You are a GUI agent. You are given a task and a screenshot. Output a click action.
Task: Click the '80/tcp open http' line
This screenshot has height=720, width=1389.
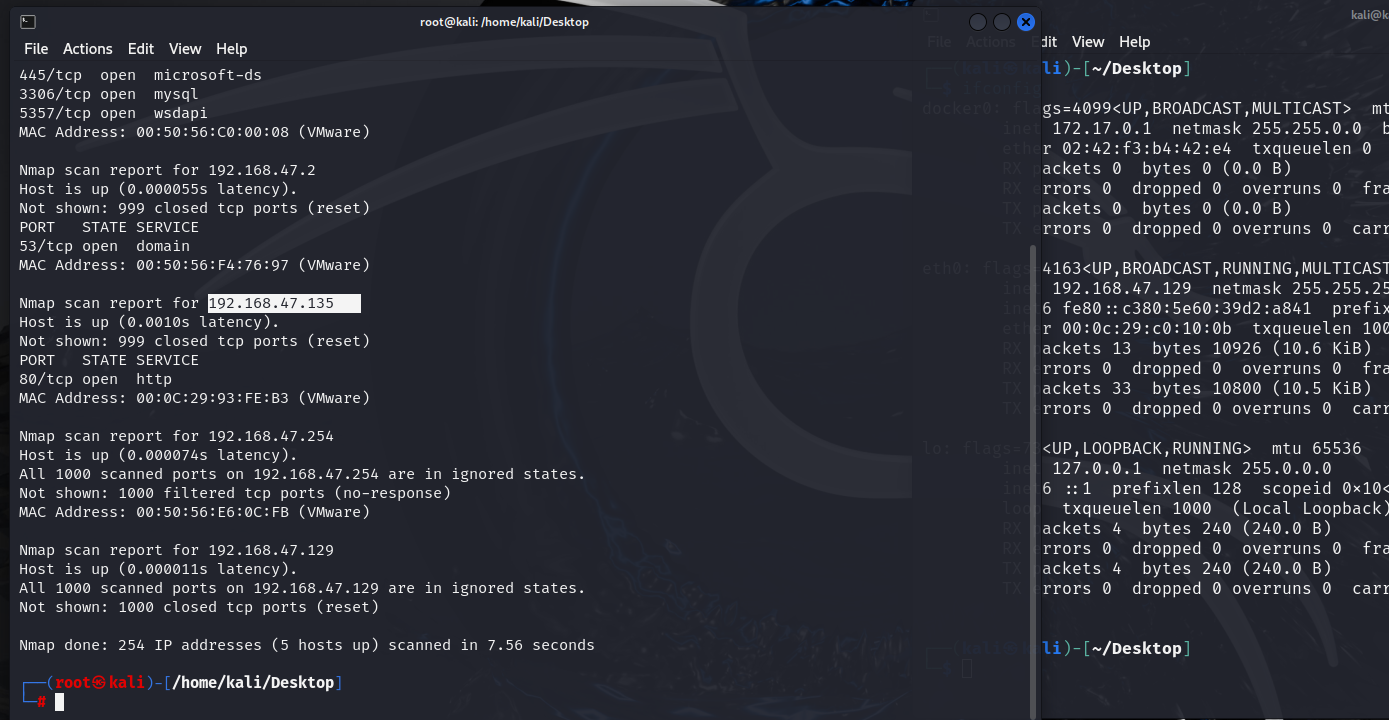(95, 379)
